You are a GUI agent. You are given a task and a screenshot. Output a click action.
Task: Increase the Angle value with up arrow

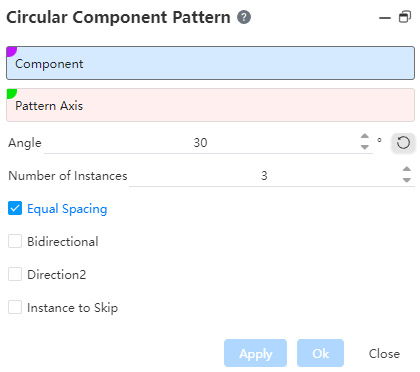(x=365, y=136)
